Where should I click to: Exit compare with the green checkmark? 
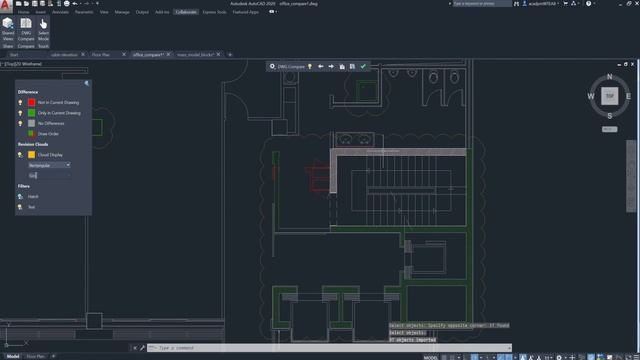tap(363, 66)
